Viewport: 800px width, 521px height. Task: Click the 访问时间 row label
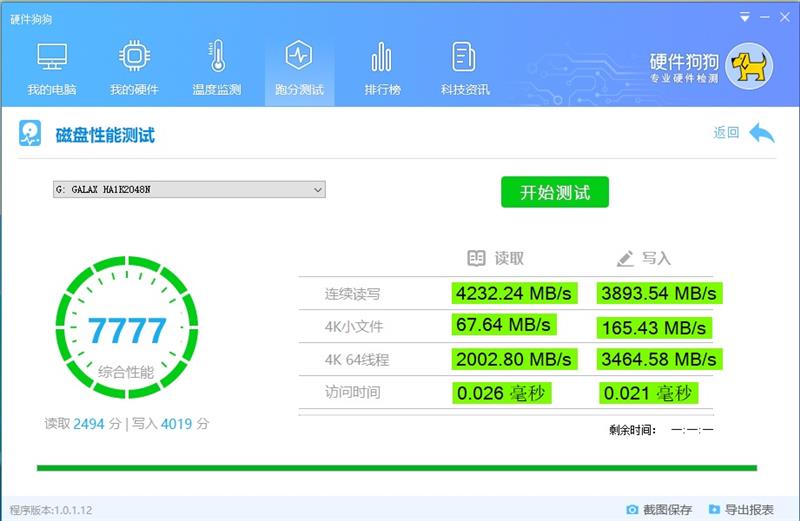pyautogui.click(x=353, y=392)
